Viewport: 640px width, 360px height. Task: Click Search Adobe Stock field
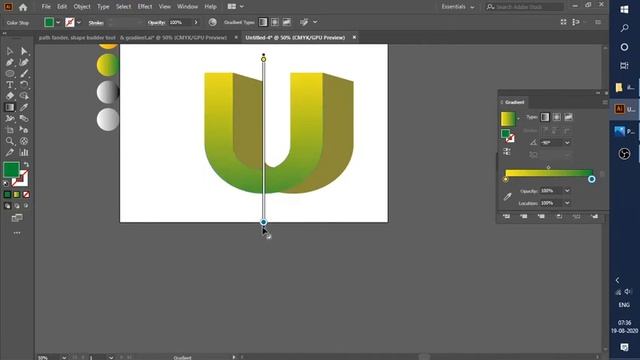pyautogui.click(x=524, y=7)
